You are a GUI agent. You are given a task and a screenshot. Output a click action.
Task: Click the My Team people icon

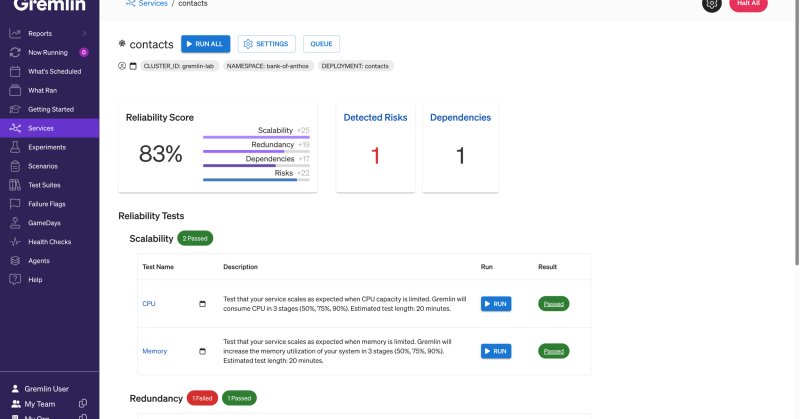15,404
